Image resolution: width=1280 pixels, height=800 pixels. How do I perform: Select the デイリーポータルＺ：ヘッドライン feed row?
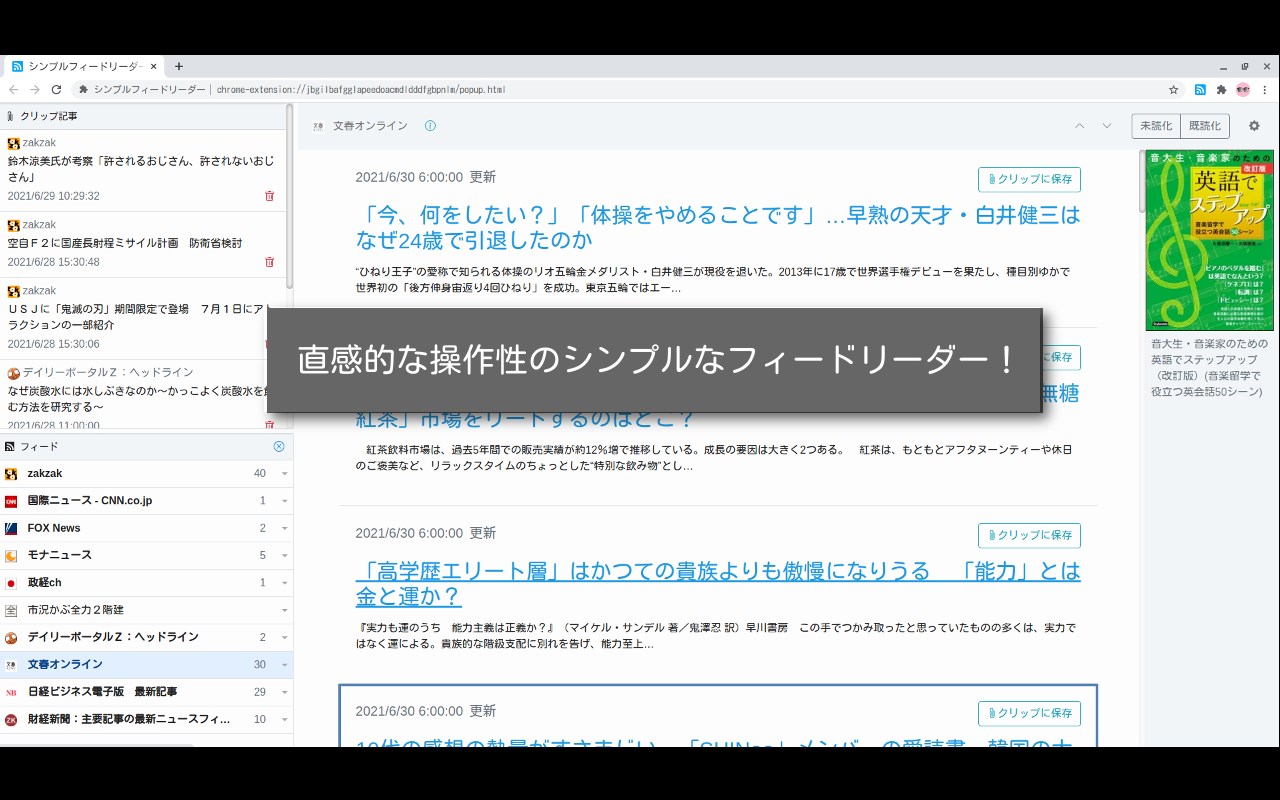146,637
